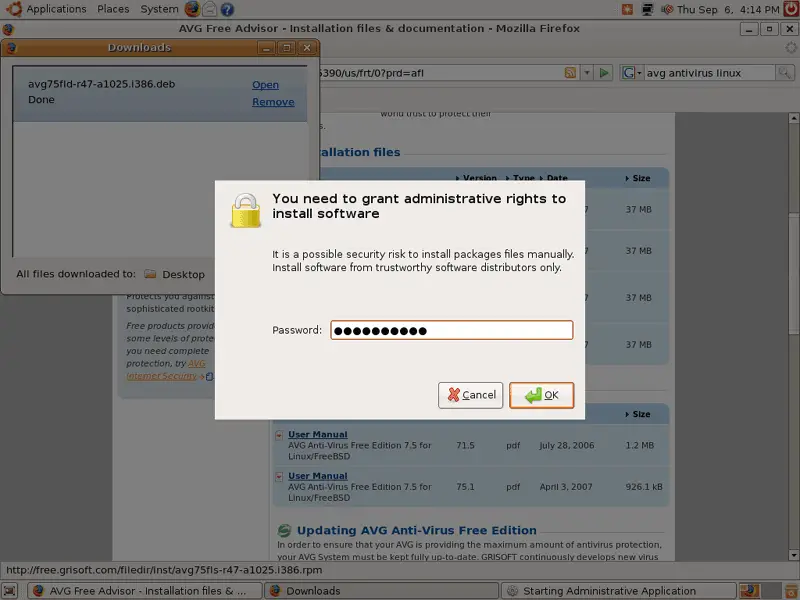Open the first User Manual link, version 71.5
The height and width of the screenshot is (600, 800).
tap(317, 434)
